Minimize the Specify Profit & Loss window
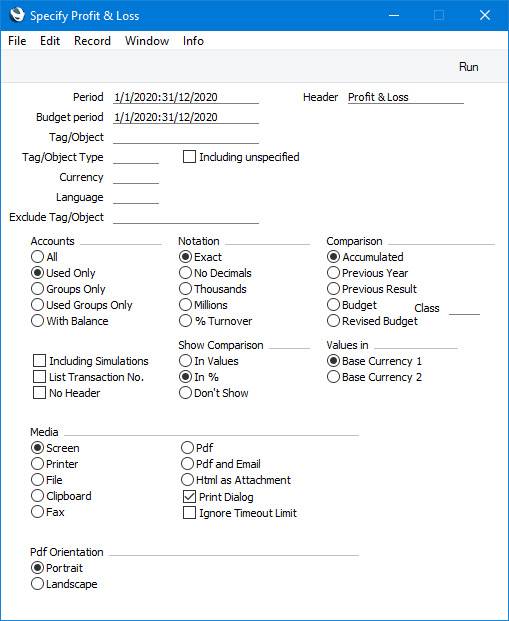The width and height of the screenshot is (509, 621). (x=394, y=15)
